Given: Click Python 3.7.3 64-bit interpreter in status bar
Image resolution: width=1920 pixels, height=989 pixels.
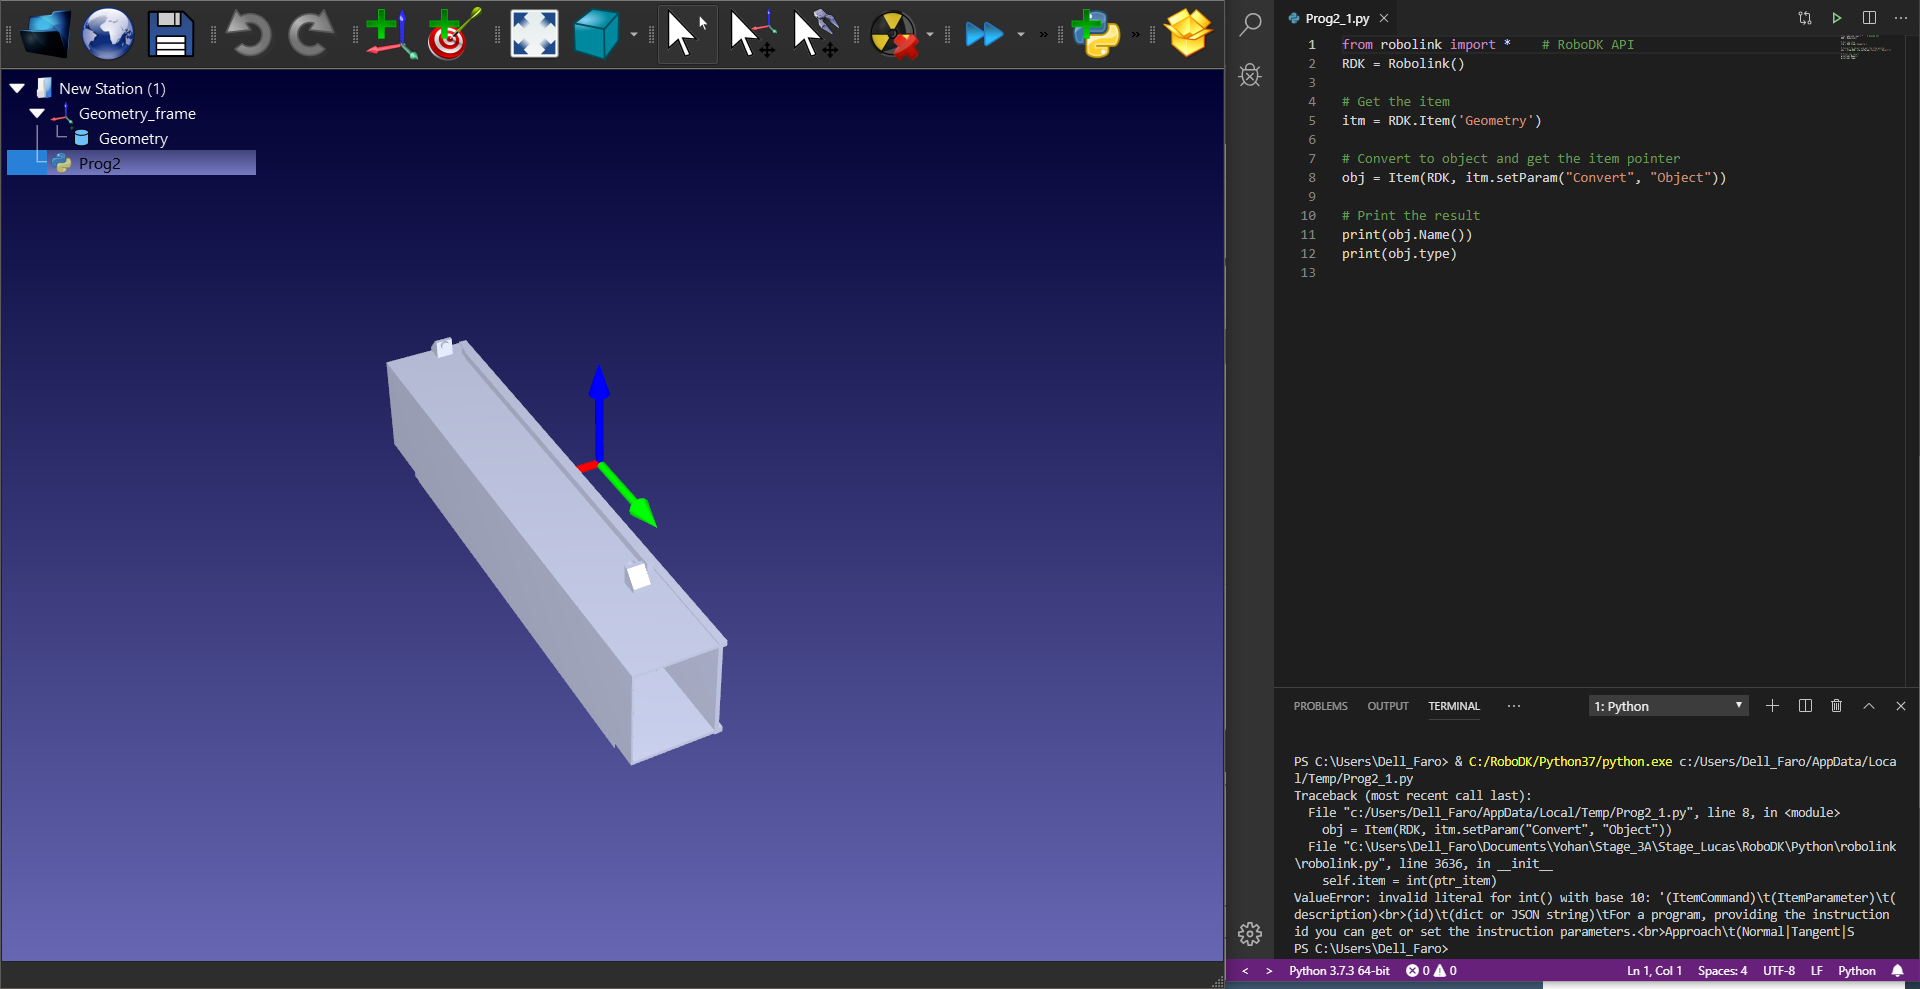Looking at the screenshot, I should click(x=1339, y=971).
